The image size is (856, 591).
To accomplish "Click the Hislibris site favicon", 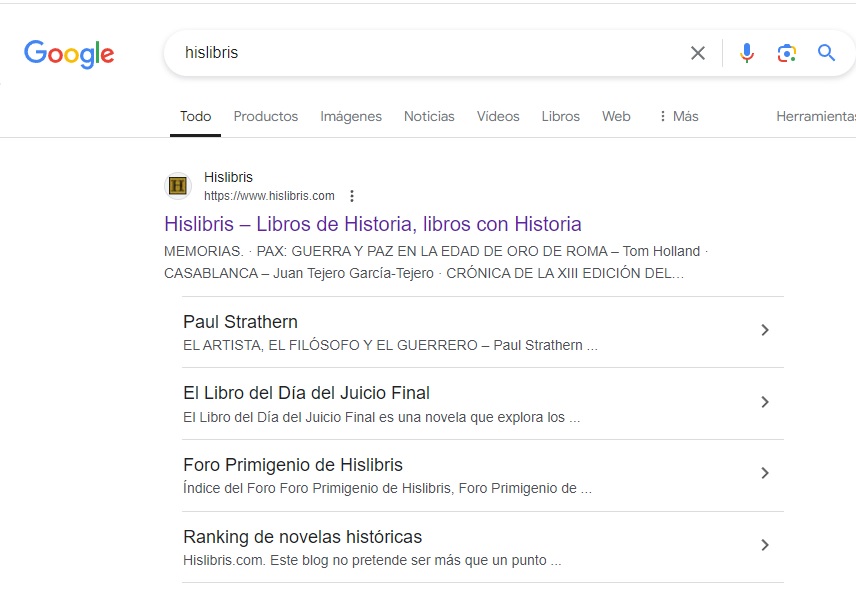I will [178, 186].
